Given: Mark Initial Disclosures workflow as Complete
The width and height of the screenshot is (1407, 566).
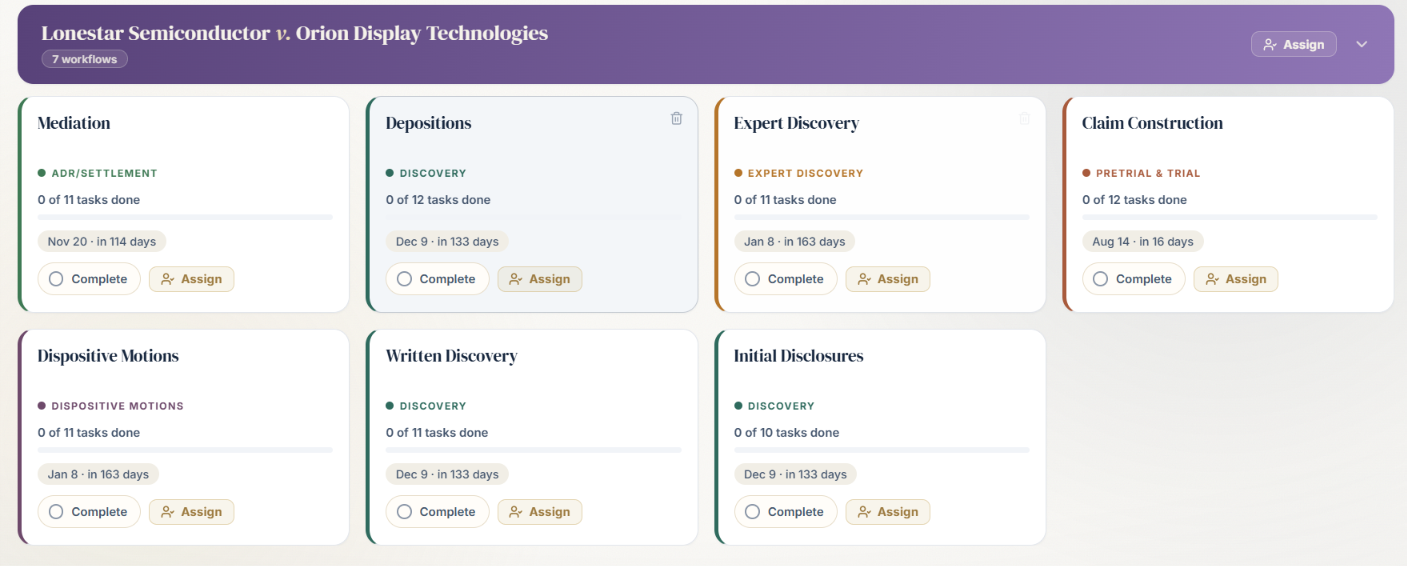Looking at the screenshot, I should (x=784, y=512).
